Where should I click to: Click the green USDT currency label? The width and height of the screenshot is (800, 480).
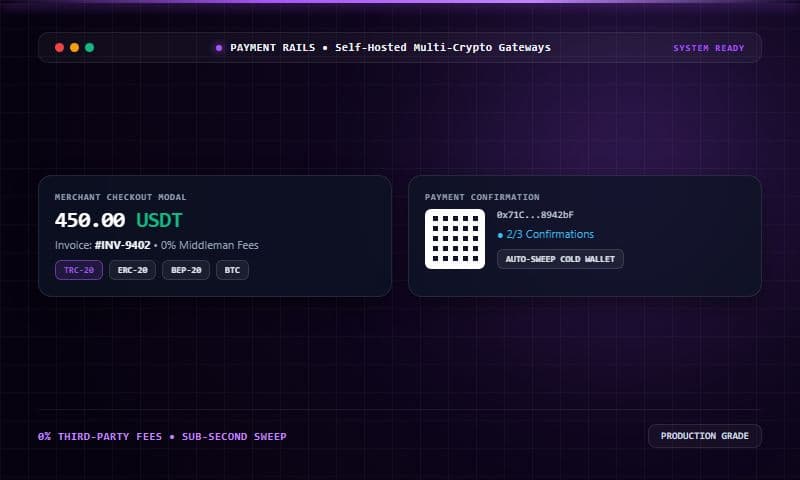point(159,220)
